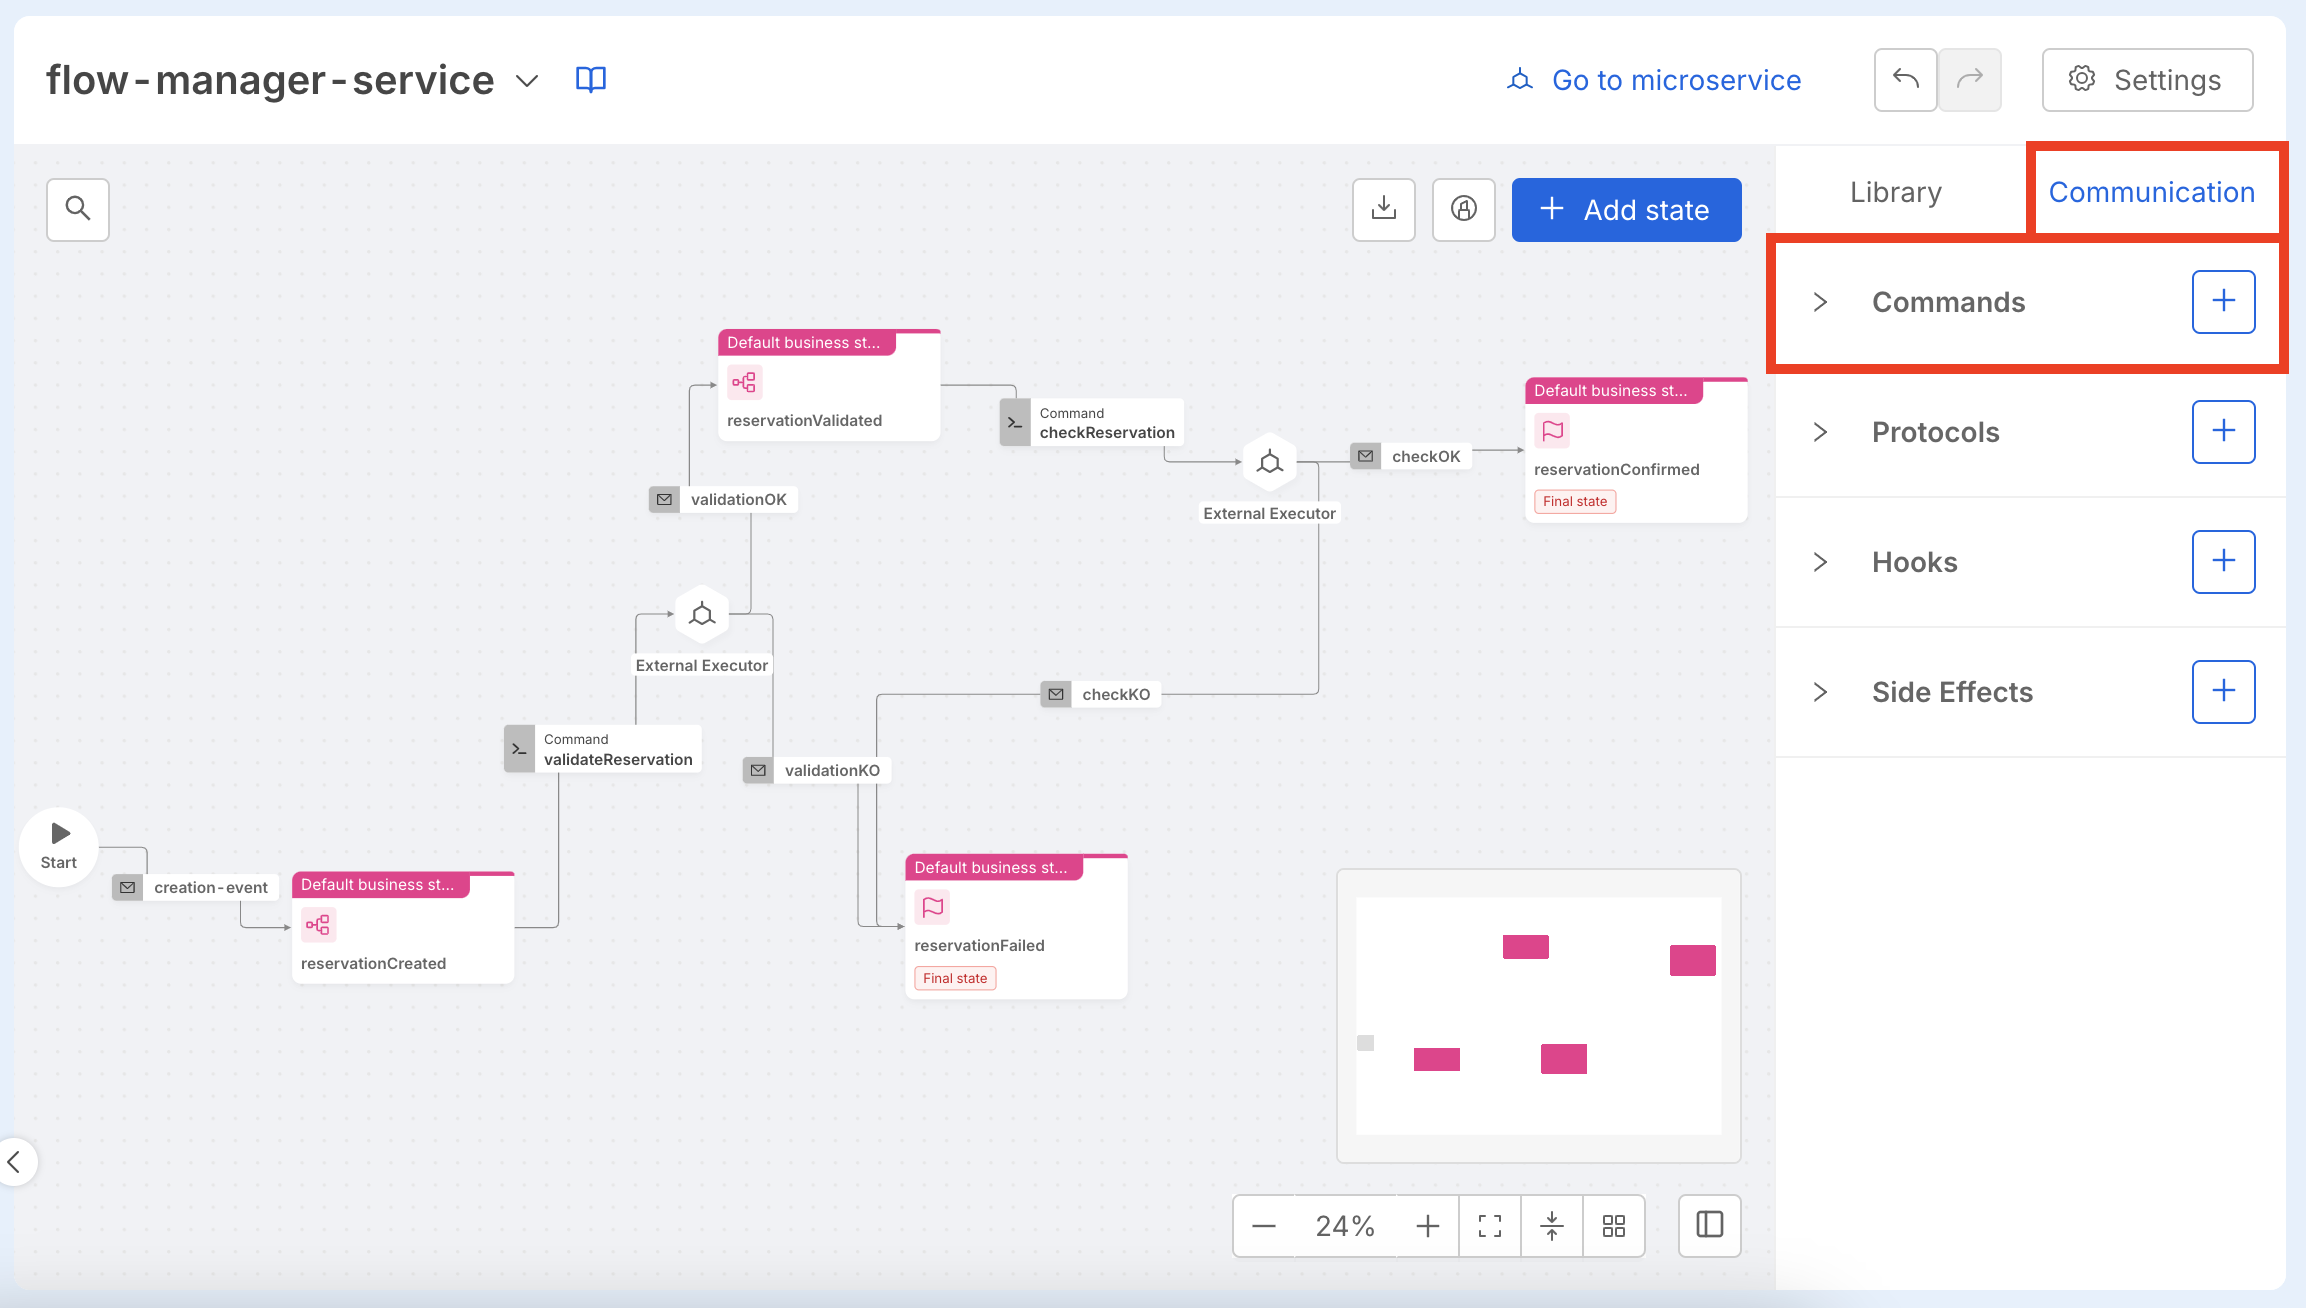
Task: Toggle the lock icon near Add state
Action: (1463, 209)
